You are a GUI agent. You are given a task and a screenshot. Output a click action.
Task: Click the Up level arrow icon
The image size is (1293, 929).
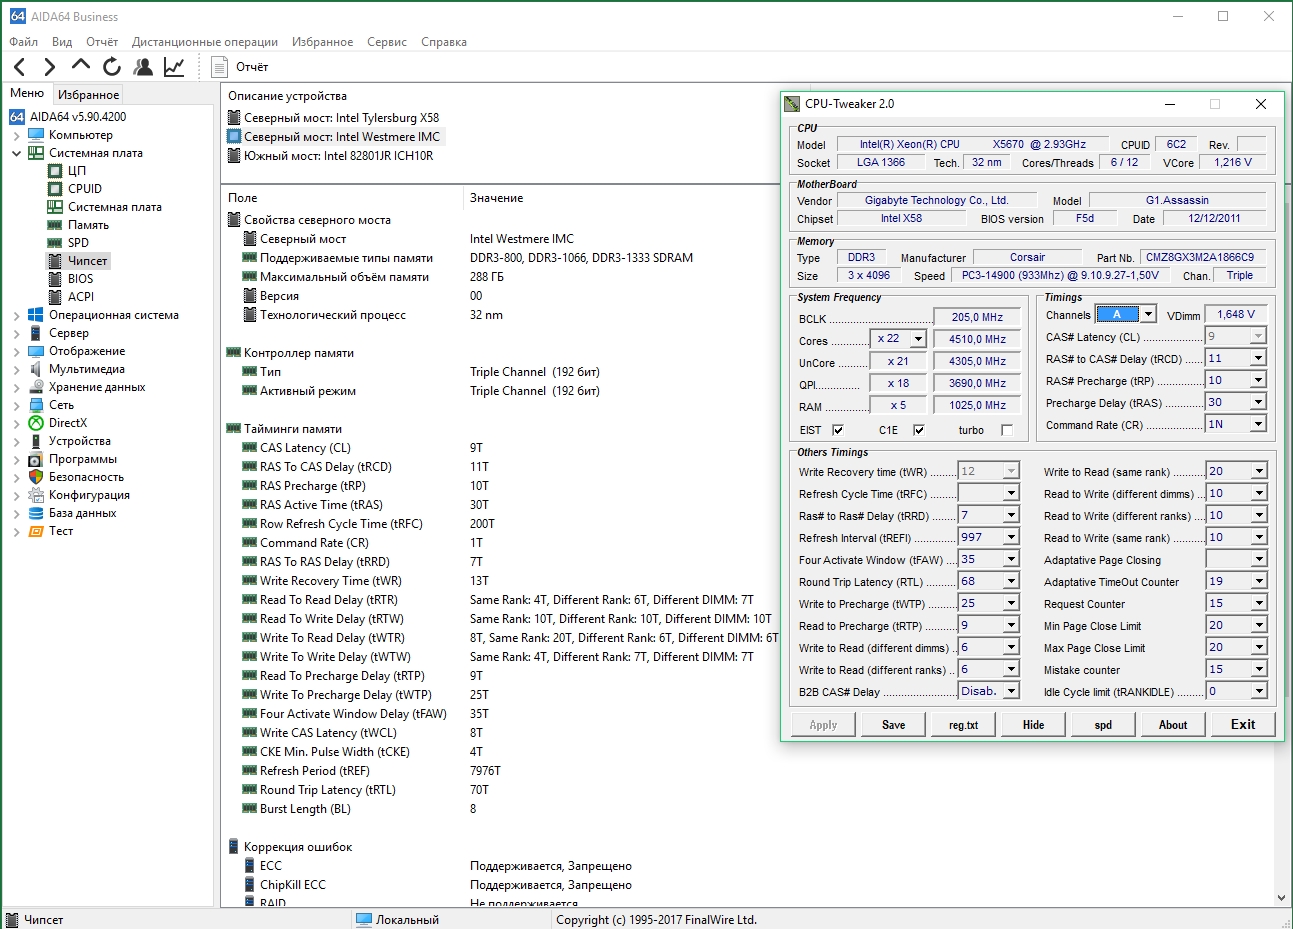pyautogui.click(x=81, y=66)
